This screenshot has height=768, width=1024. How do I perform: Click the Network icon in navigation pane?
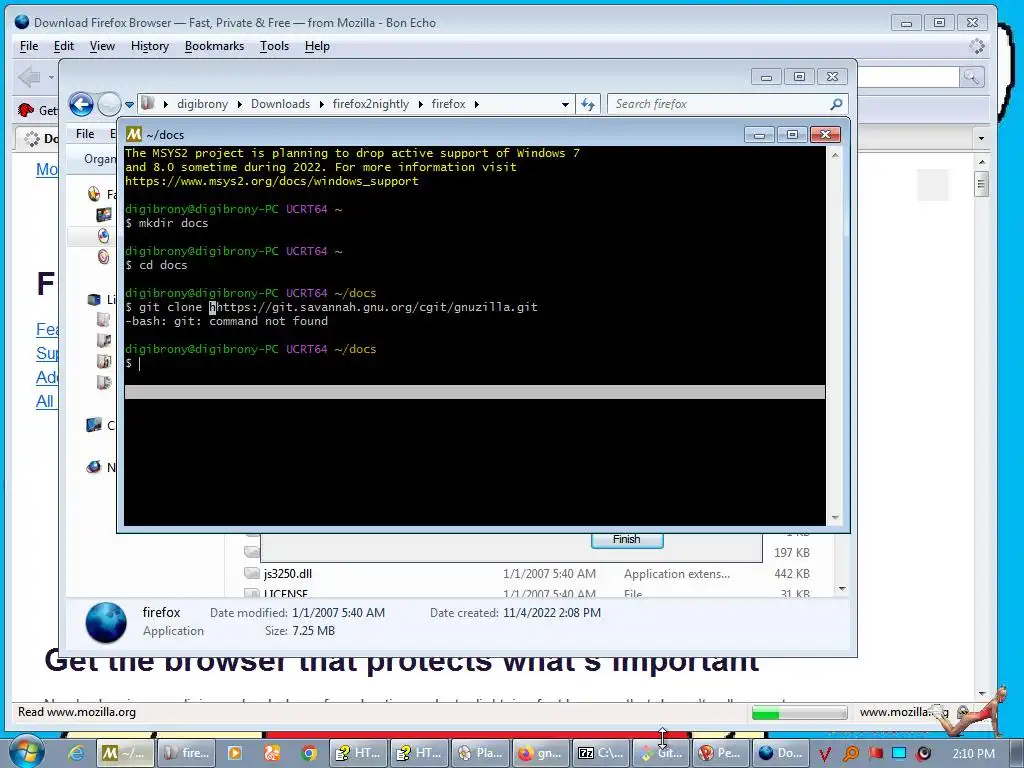tap(94, 467)
